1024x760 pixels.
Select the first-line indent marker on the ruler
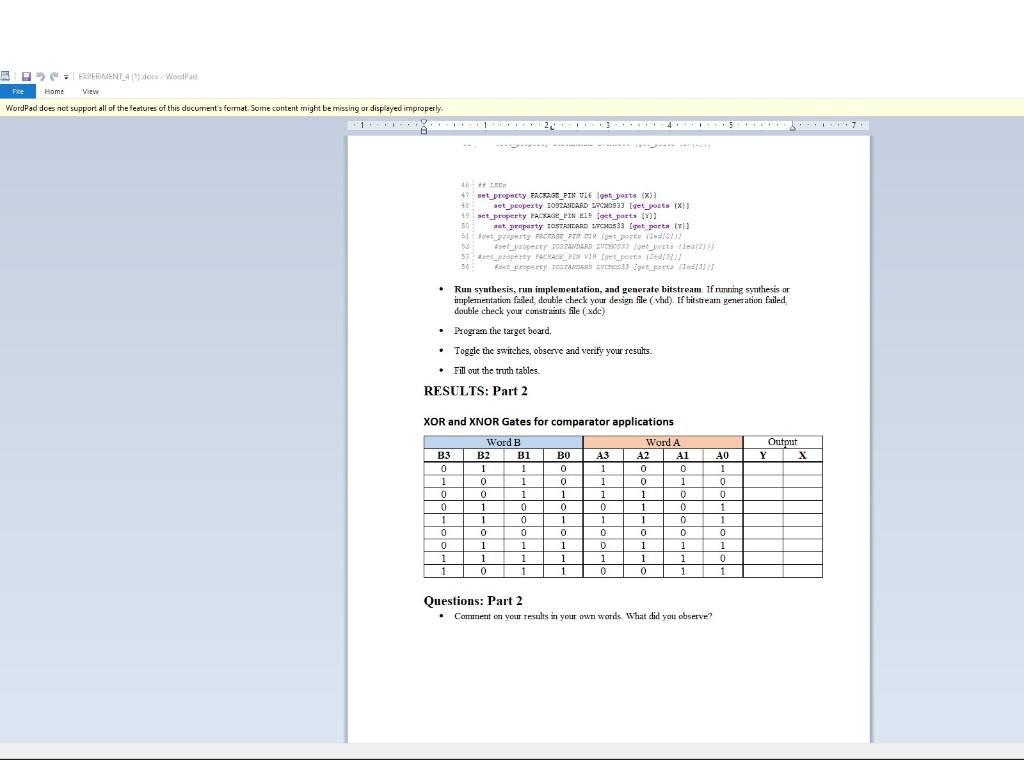(423, 121)
